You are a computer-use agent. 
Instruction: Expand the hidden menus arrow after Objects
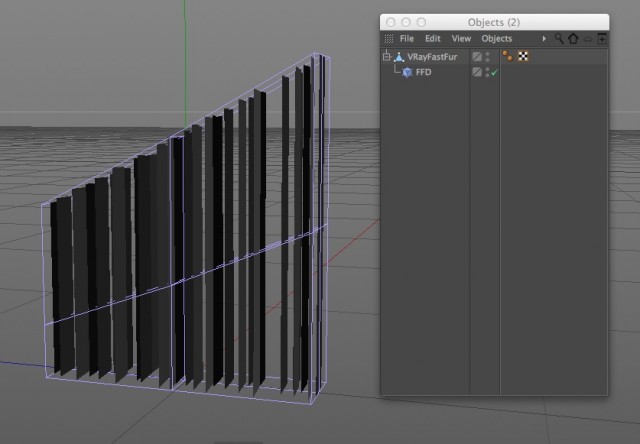pyautogui.click(x=544, y=38)
